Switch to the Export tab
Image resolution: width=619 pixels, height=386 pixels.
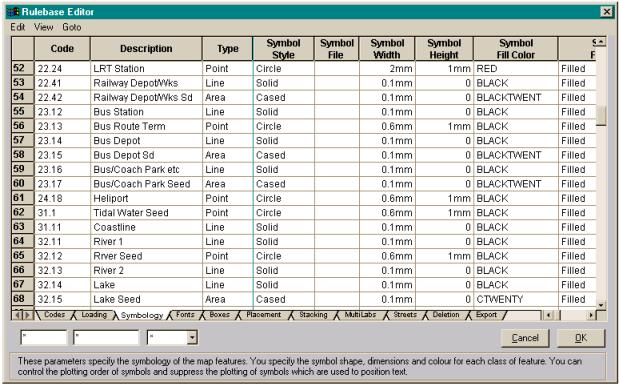coord(486,315)
